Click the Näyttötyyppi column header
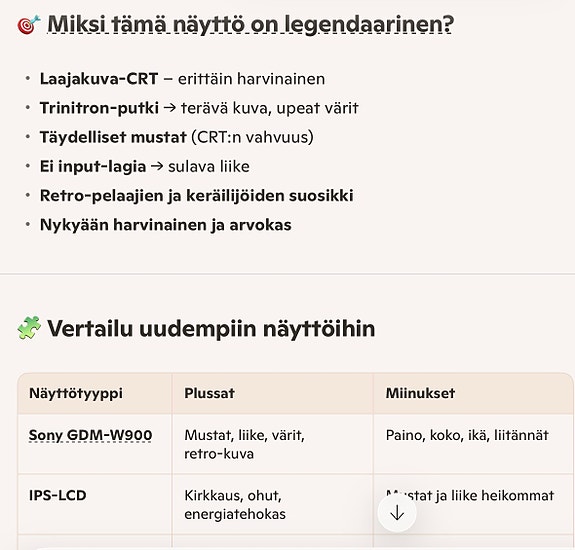The width and height of the screenshot is (575, 550). coord(76,393)
